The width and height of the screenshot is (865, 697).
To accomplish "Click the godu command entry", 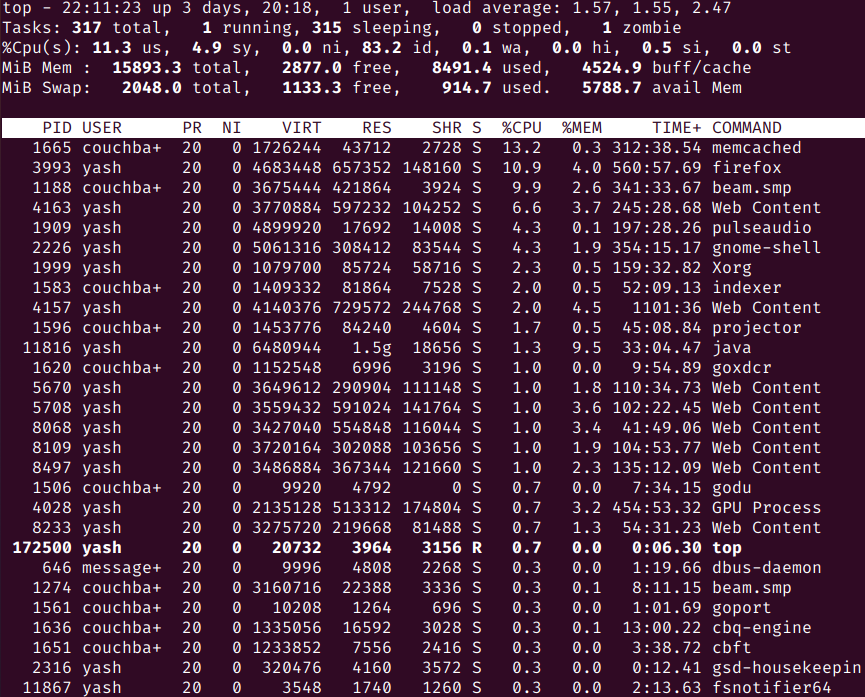I will [x=731, y=488].
